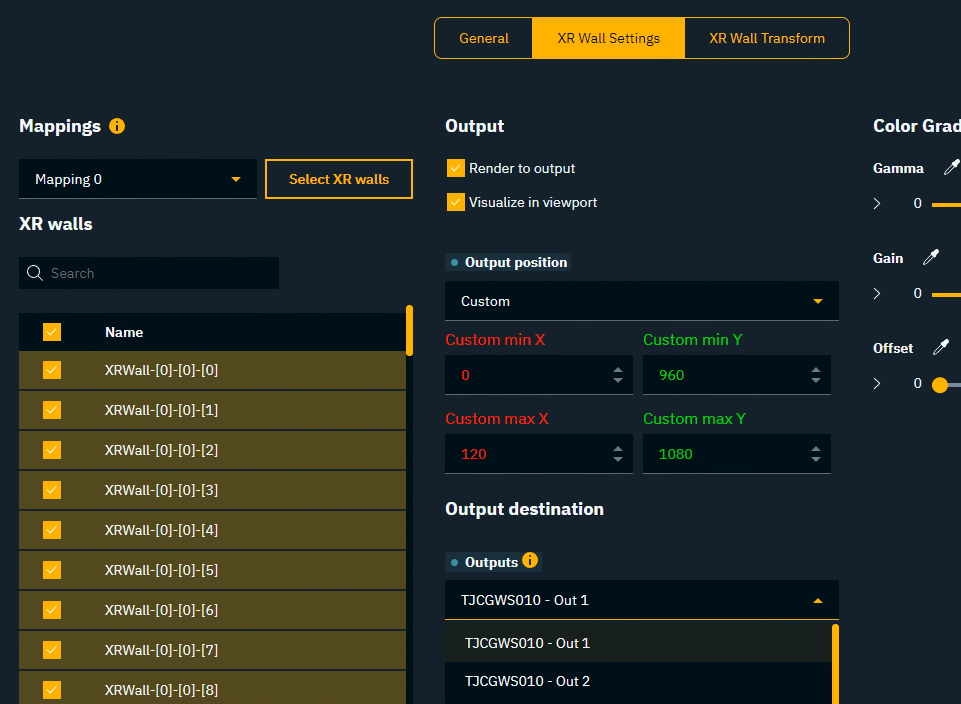Screen dimensions: 961x704
Task: Pick the Gamma eyedropper tool
Action: coord(951,167)
